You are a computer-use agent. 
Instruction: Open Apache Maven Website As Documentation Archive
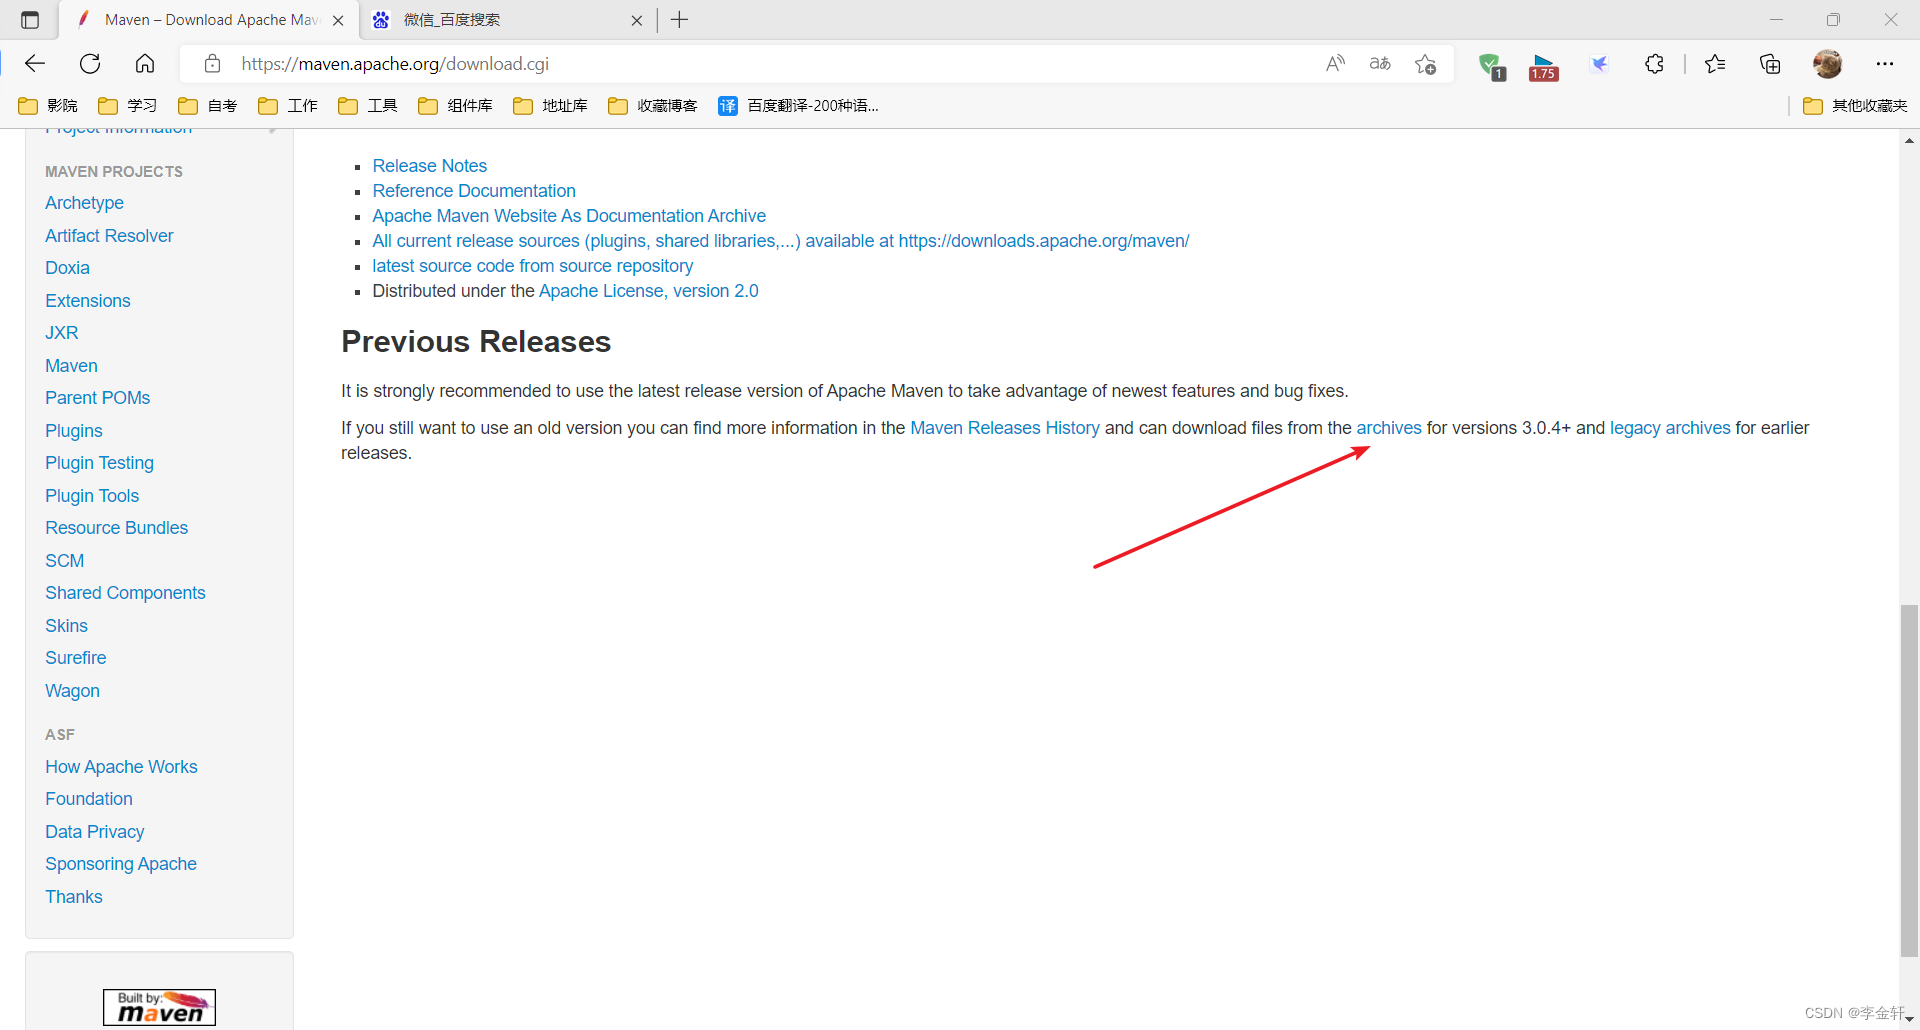569,216
